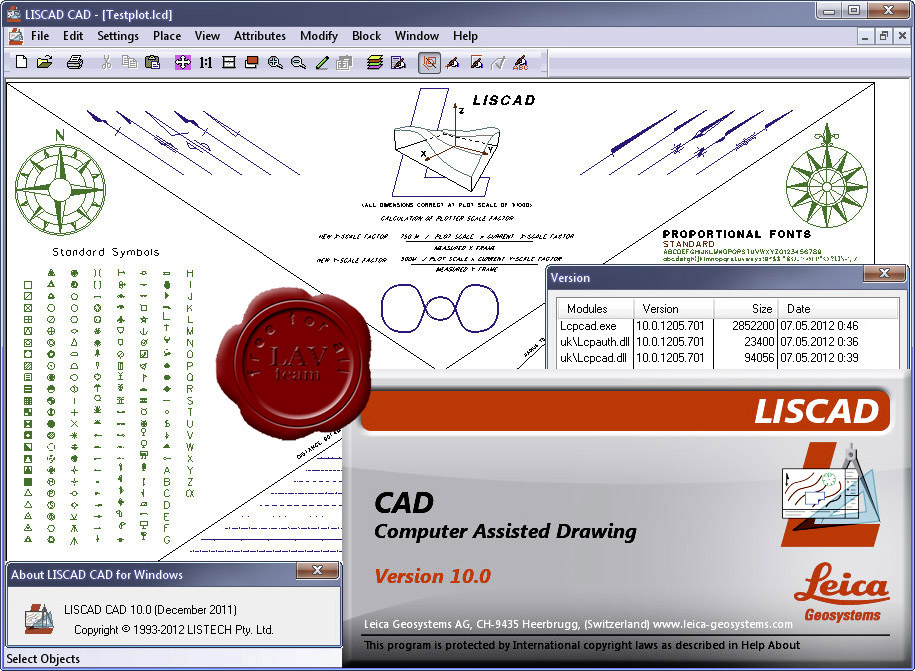Click date 07.05.2012 0:36

pyautogui.click(x=819, y=341)
